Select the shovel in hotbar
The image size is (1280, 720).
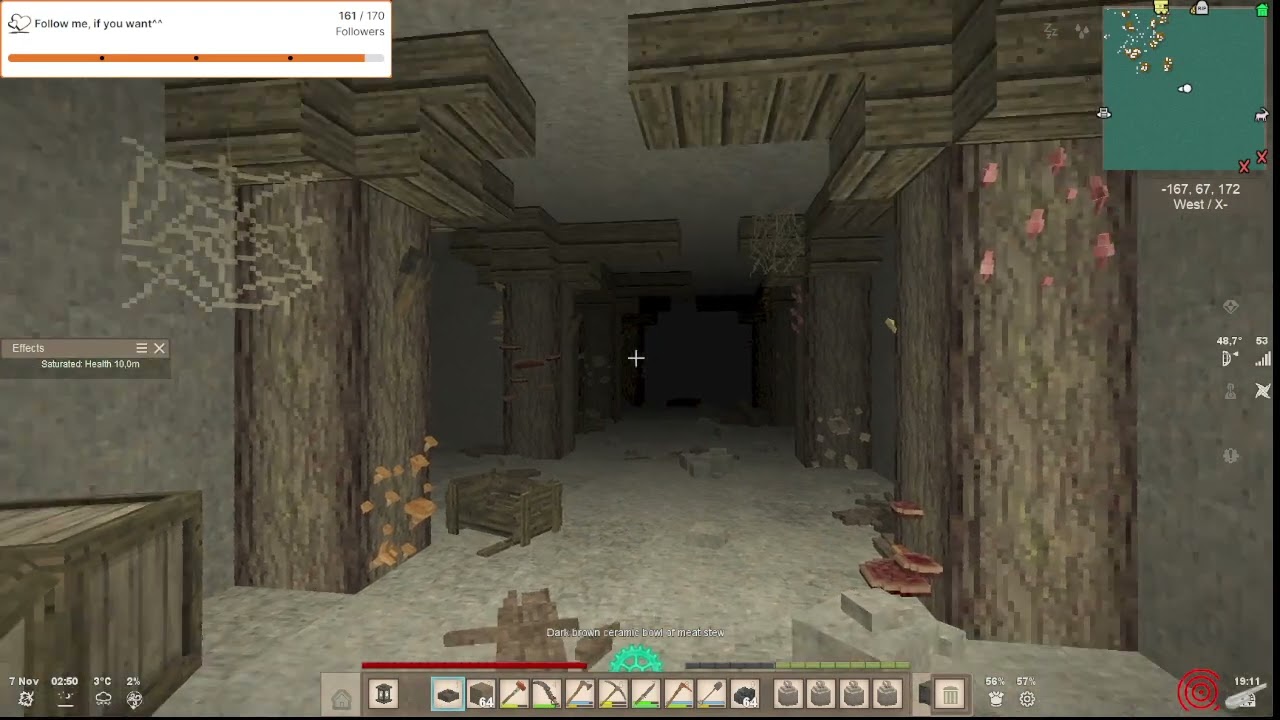(712, 694)
